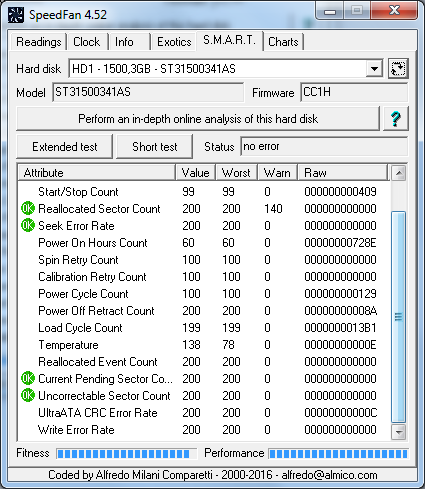
Task: Sort by the Attribute column header
Action: (x=97, y=173)
